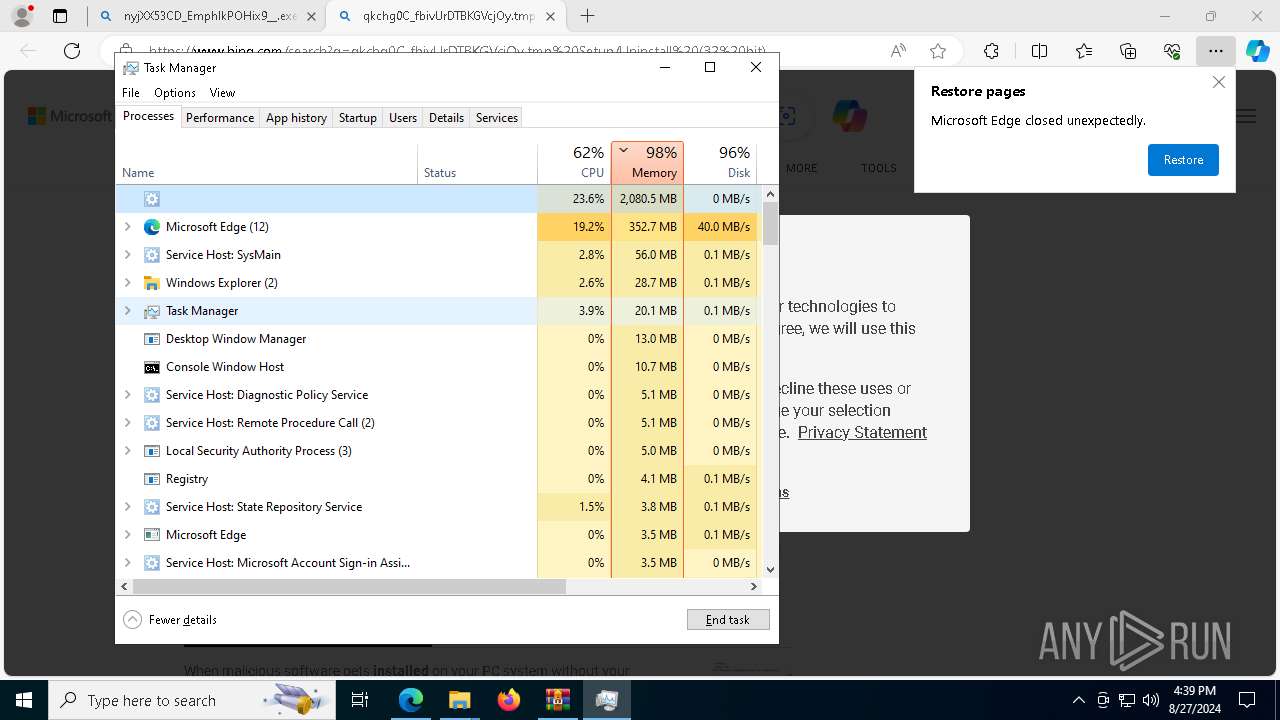Select Desktop Window Manager process
This screenshot has height=720, width=1280.
pyautogui.click(x=438, y=339)
